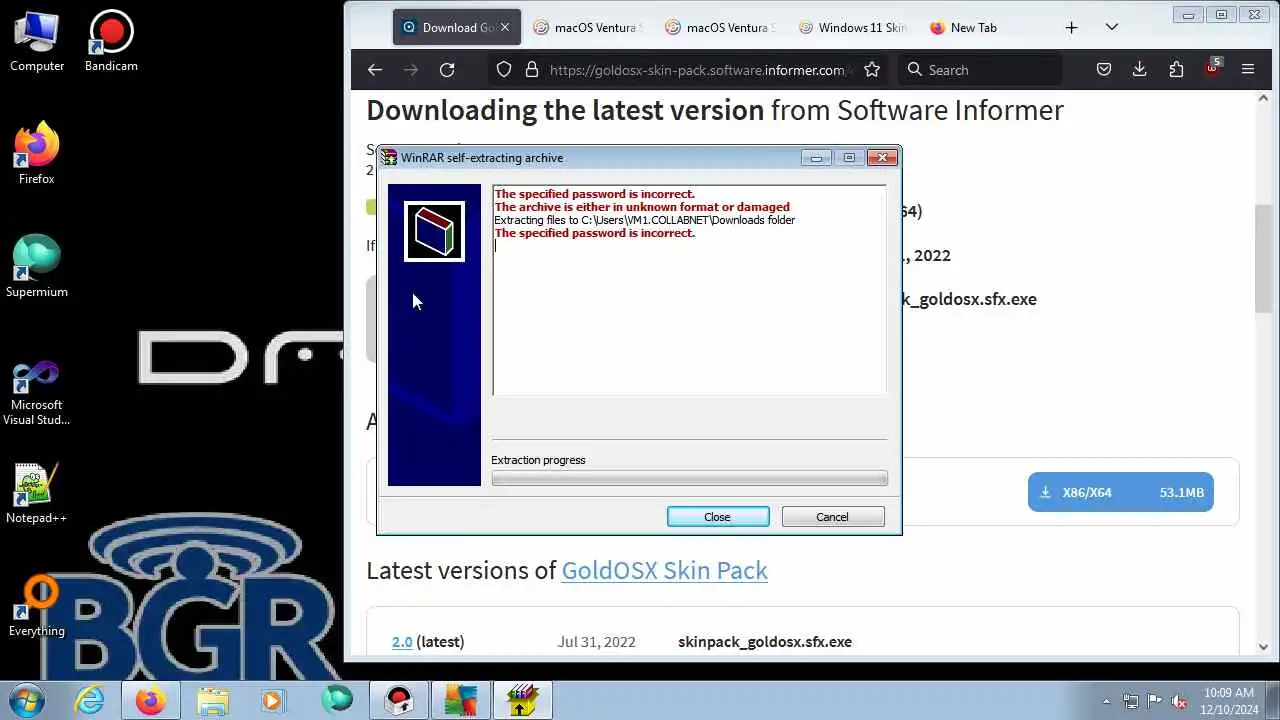The width and height of the screenshot is (1280, 720).
Task: Select the Notepad++ desktop shortcut
Action: [x=37, y=494]
